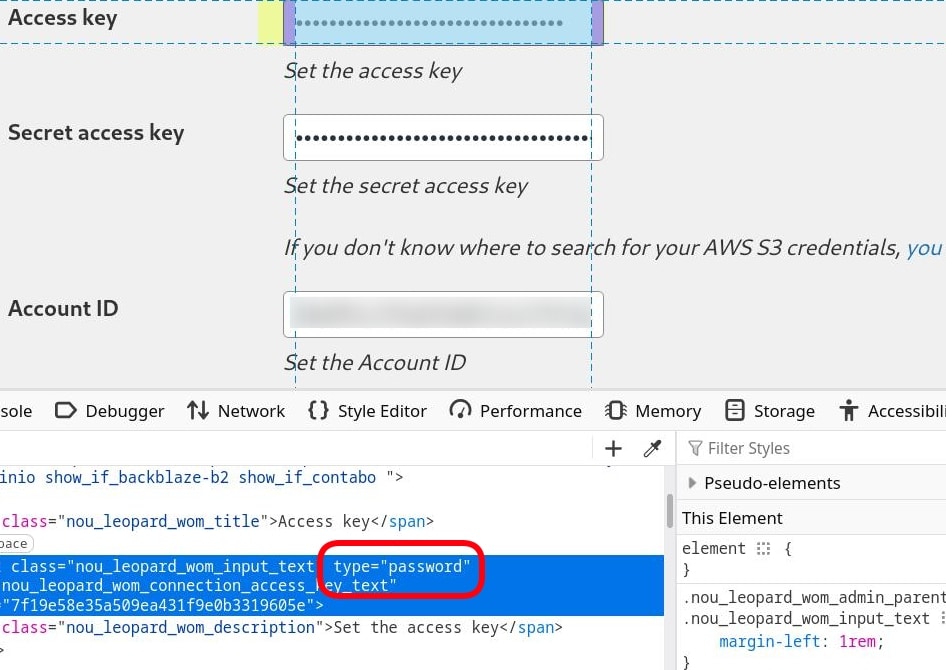Click the Performance gauge icon
This screenshot has height=670, width=946.
point(460,411)
